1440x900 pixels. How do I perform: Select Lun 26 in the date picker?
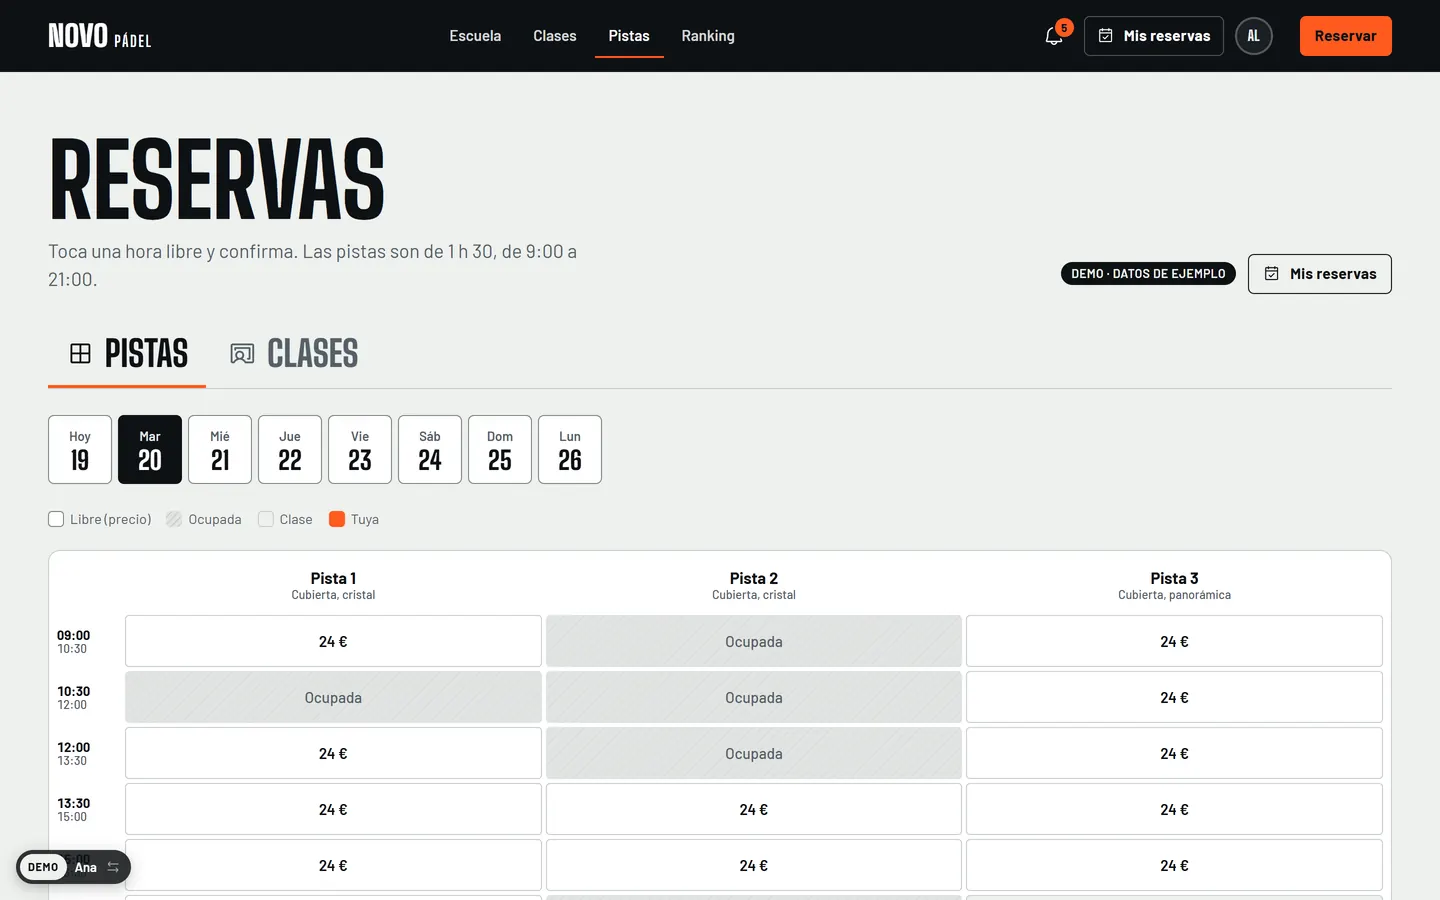pyautogui.click(x=570, y=450)
